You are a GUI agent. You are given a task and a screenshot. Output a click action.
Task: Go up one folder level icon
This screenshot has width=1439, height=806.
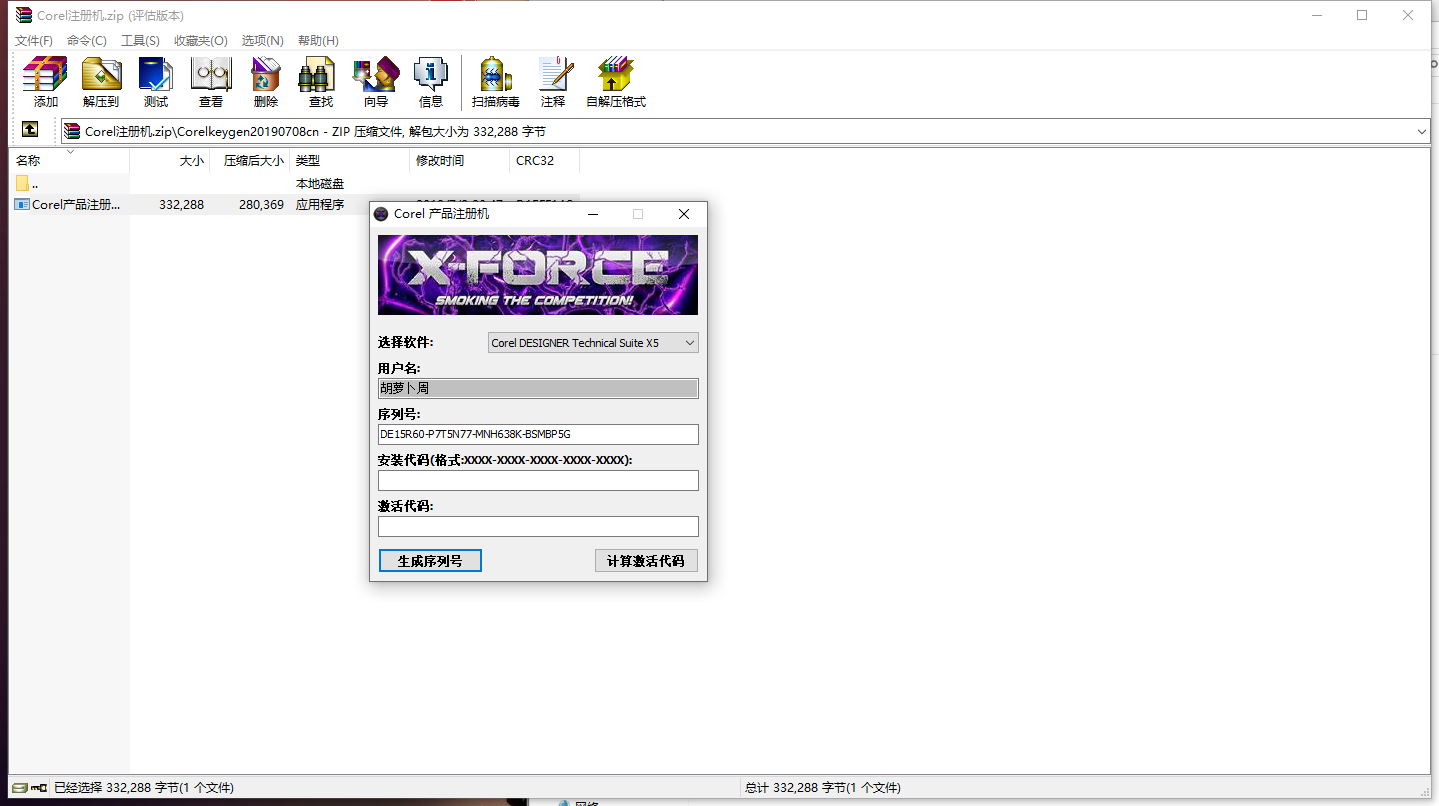(30, 130)
